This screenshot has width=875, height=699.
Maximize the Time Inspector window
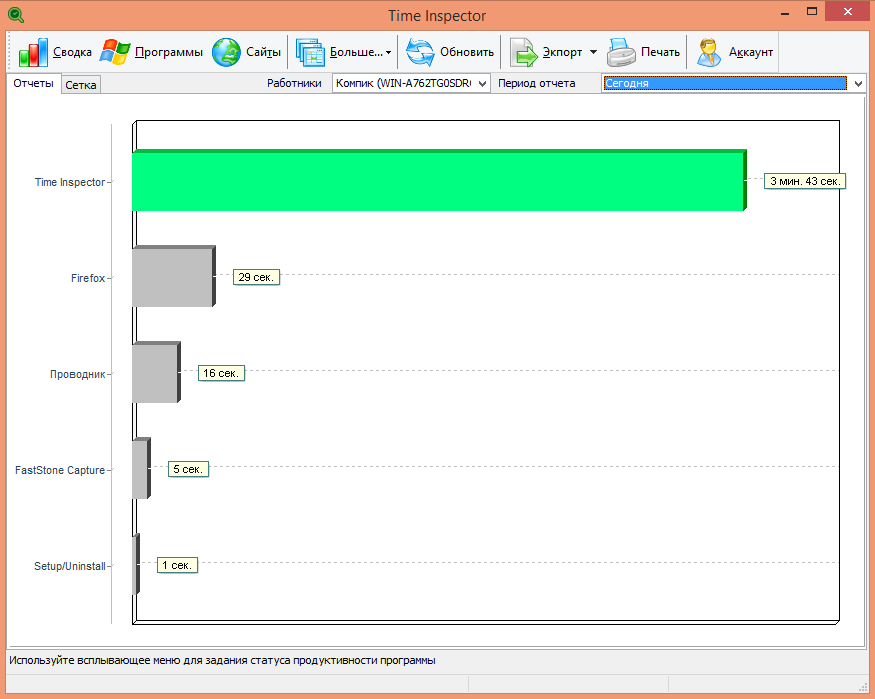coord(812,12)
